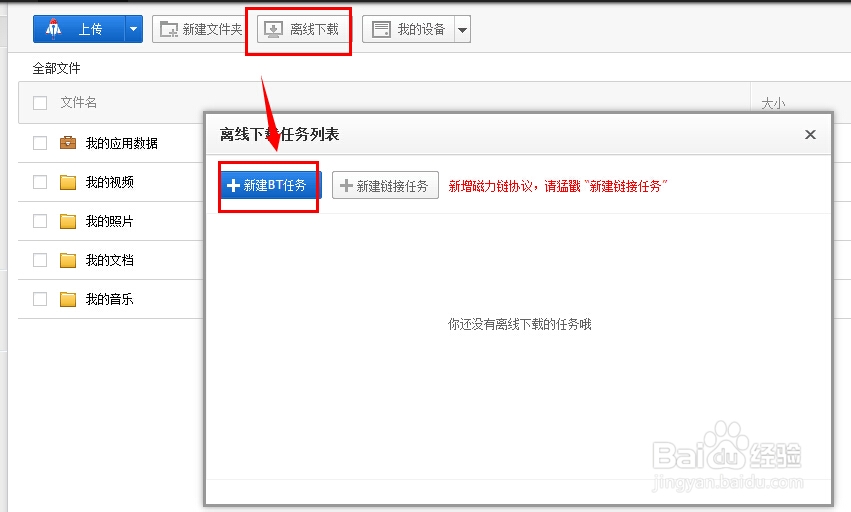This screenshot has width=851, height=512.
Task: Open the 我的文档 folder name
Action: pos(110,261)
